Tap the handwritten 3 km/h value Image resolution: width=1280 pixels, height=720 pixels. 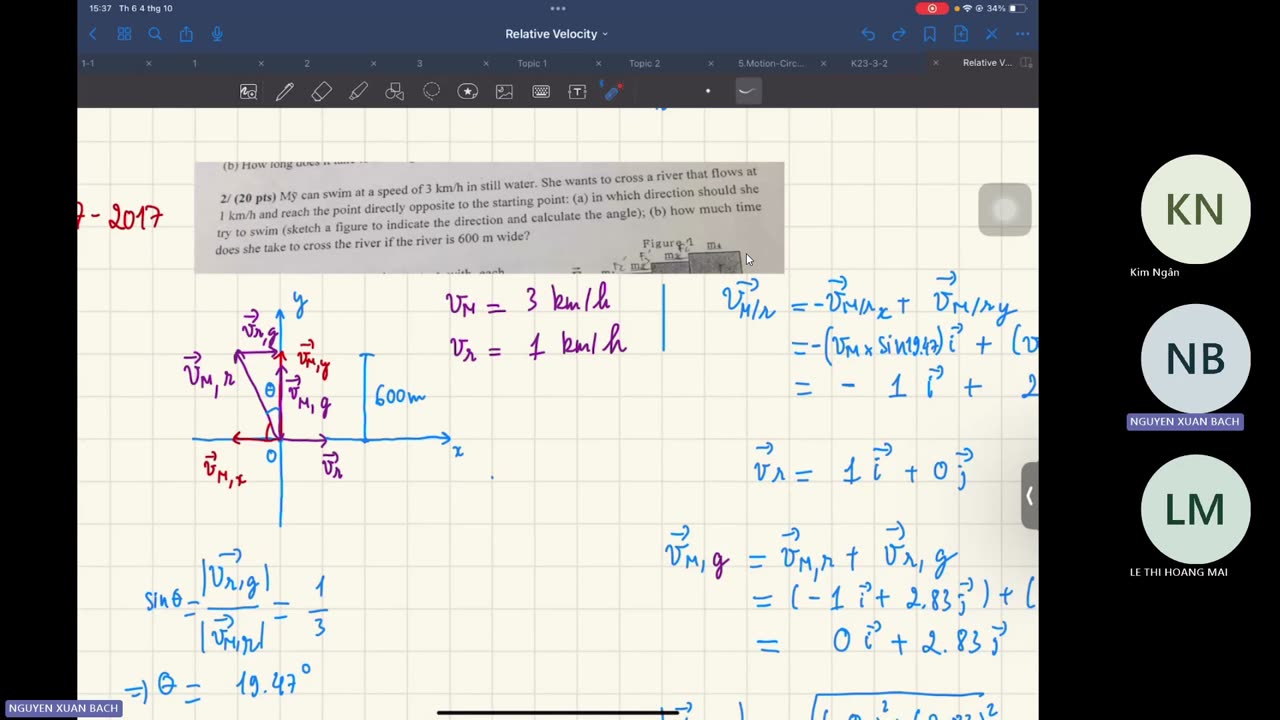click(x=568, y=300)
